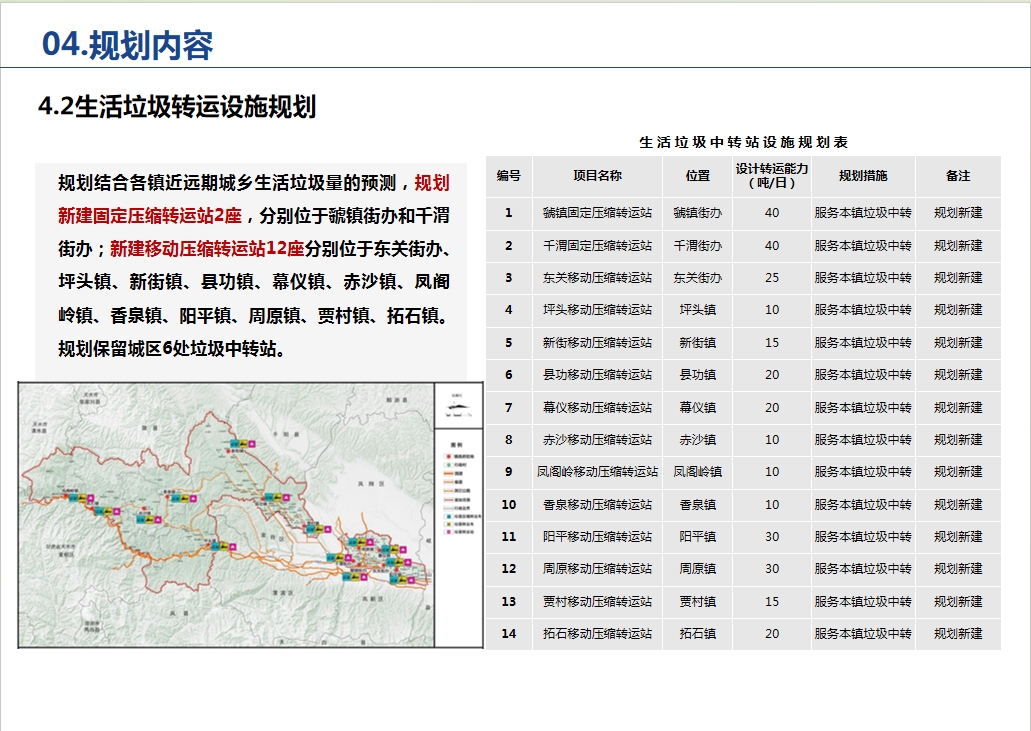Click the cell "幕仪移动压缩转运站"
Viewport: 1031px width, 731px height.
pyautogui.click(x=597, y=408)
